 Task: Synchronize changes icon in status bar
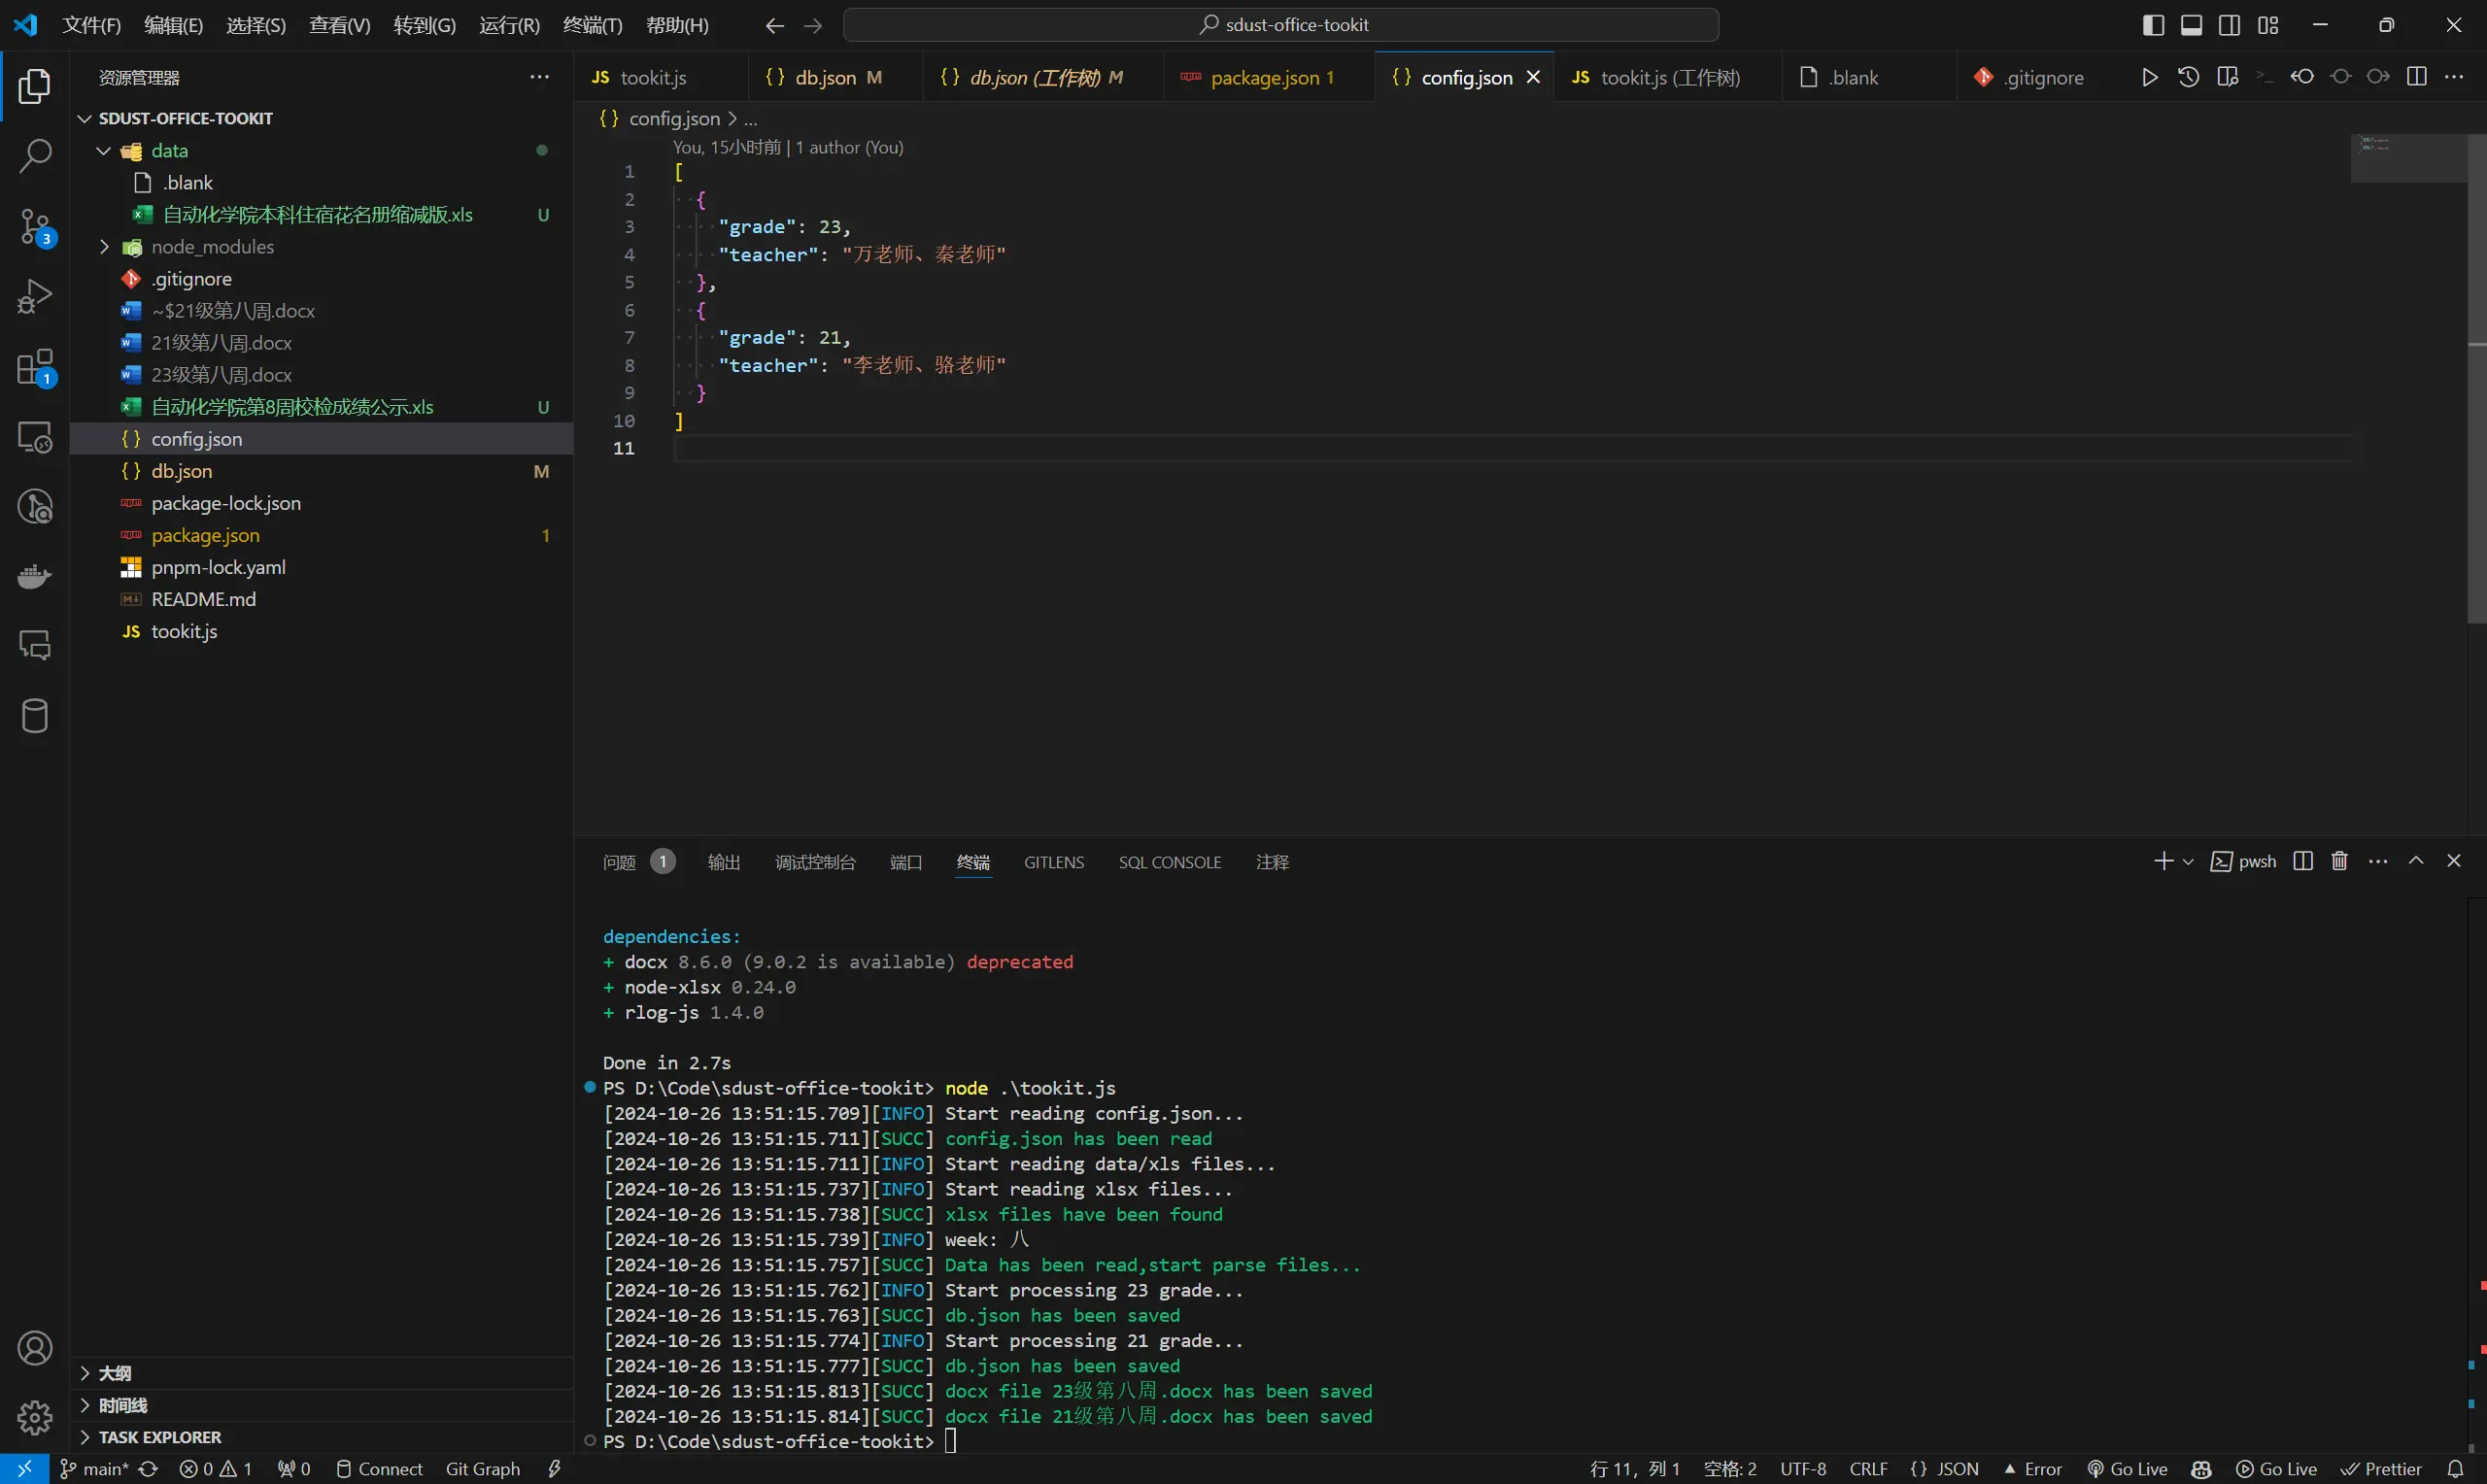point(148,1469)
